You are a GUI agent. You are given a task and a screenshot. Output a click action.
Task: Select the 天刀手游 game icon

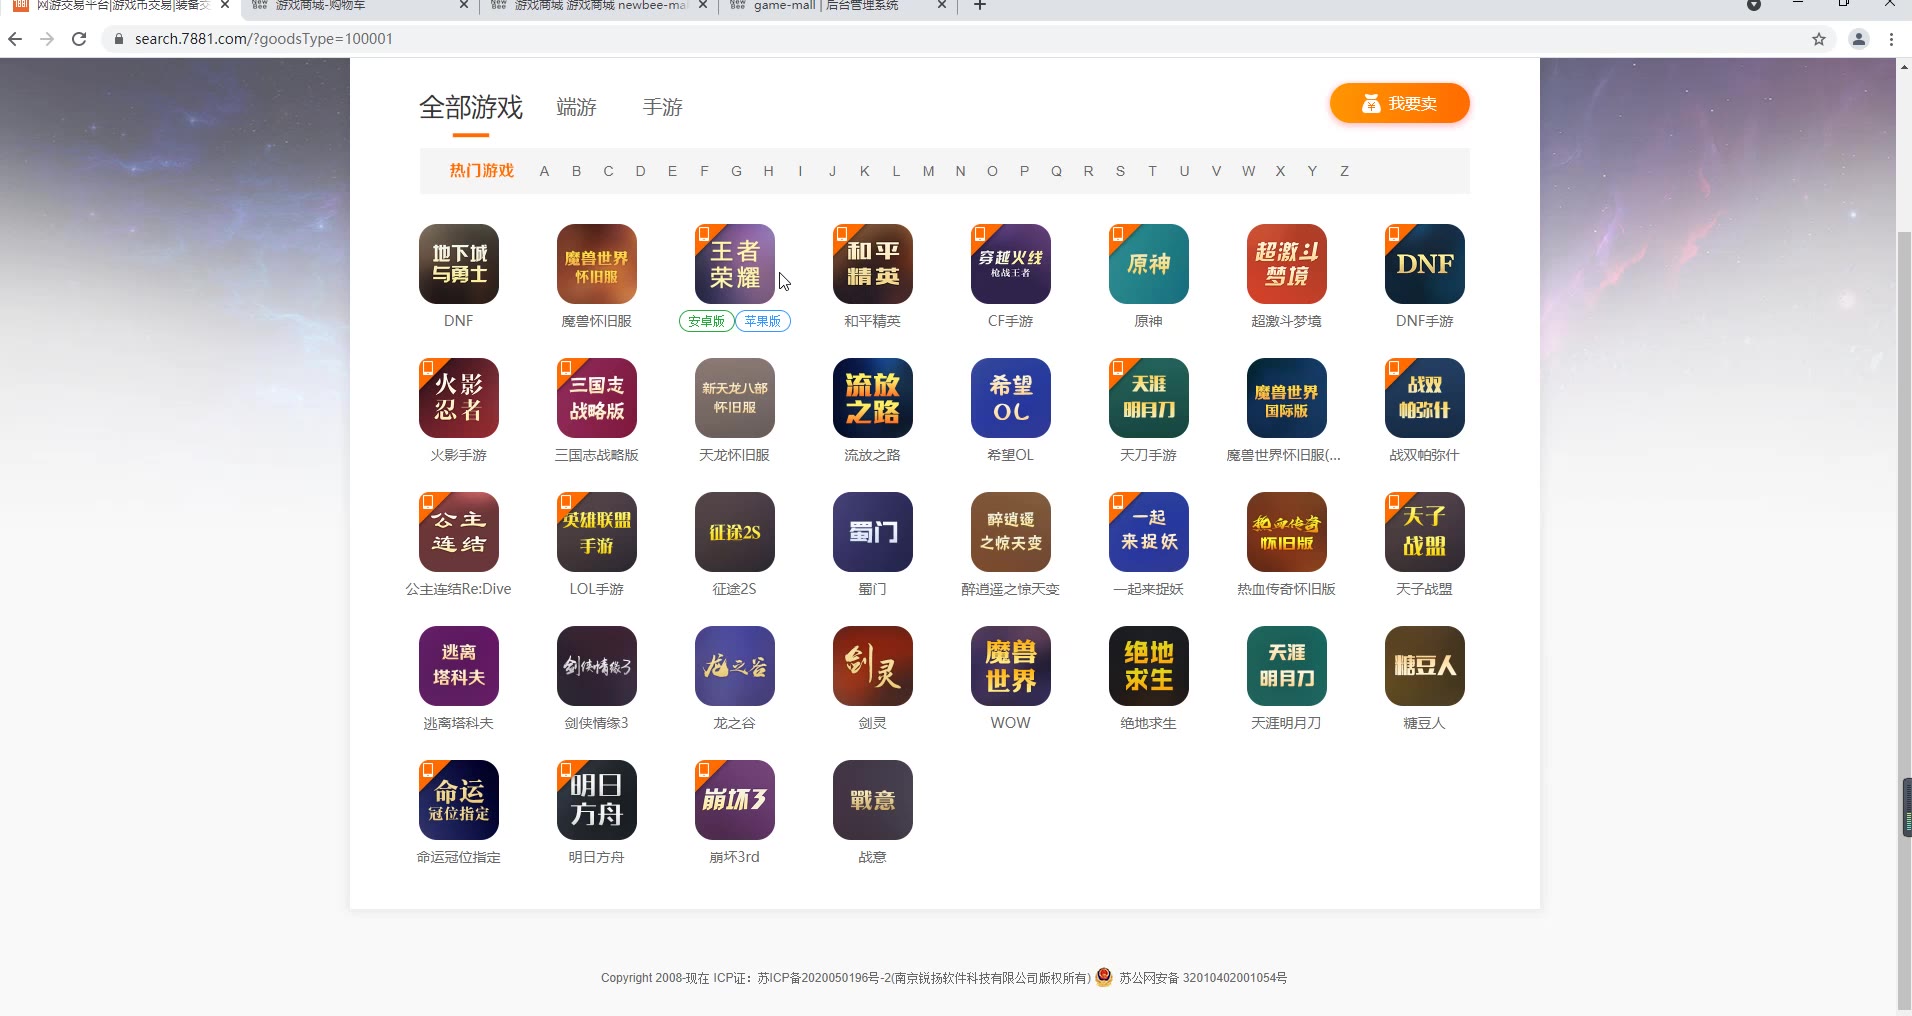pos(1149,398)
